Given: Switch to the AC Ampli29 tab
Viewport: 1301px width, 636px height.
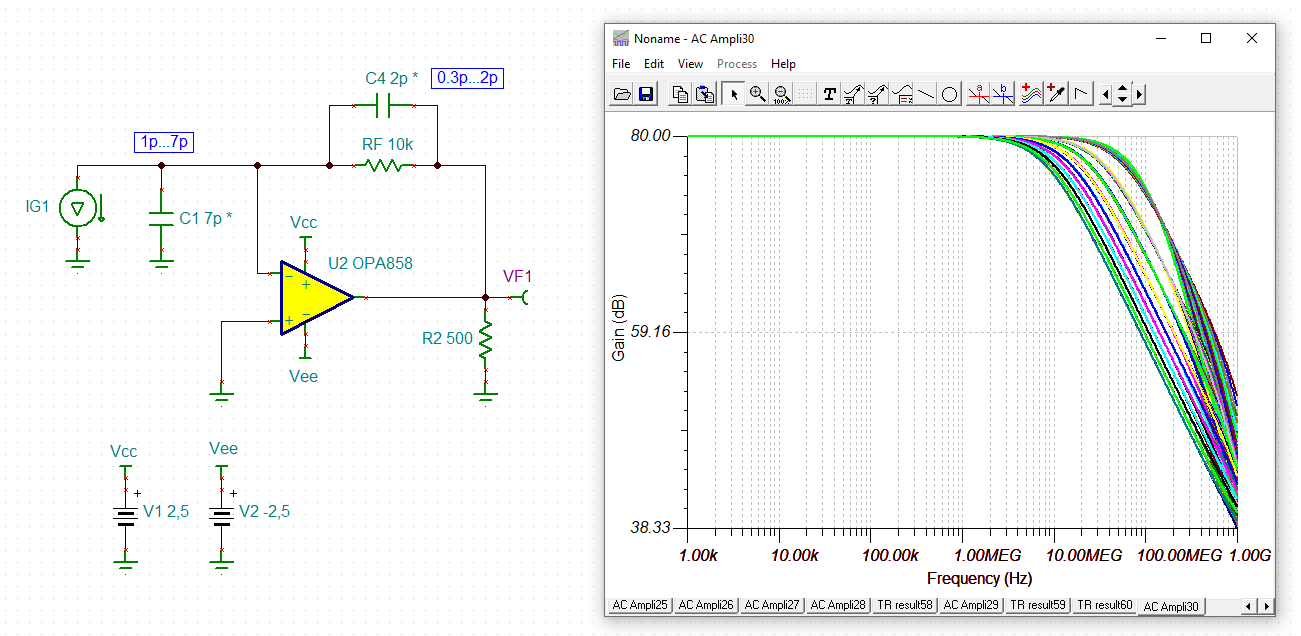Looking at the screenshot, I should pyautogui.click(x=971, y=605).
